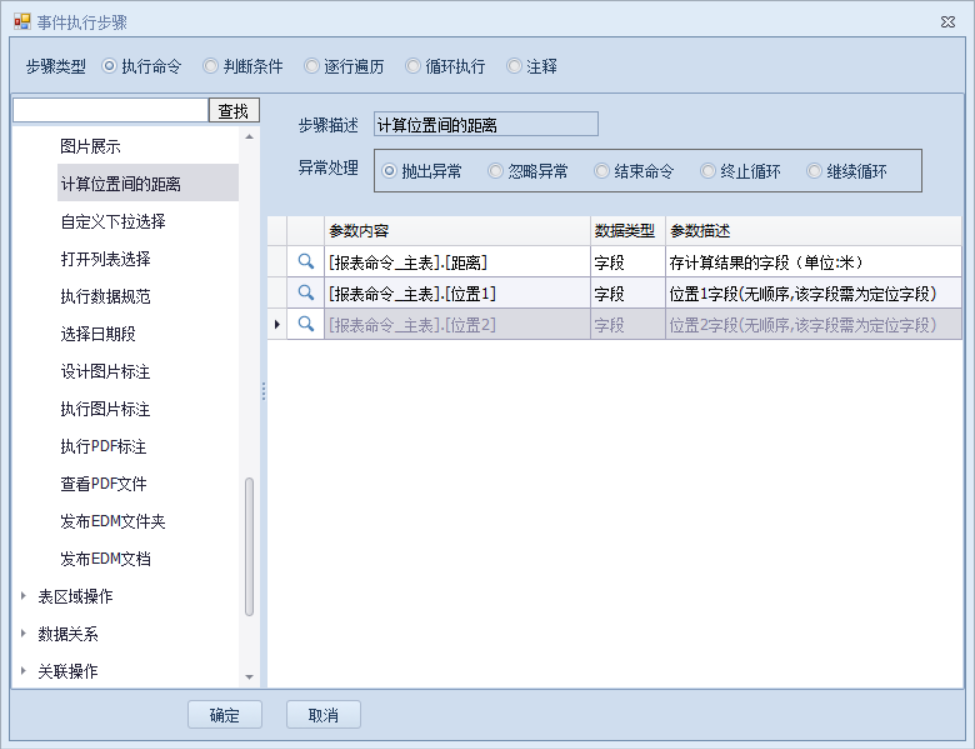Click the 确定 button

(x=225, y=715)
